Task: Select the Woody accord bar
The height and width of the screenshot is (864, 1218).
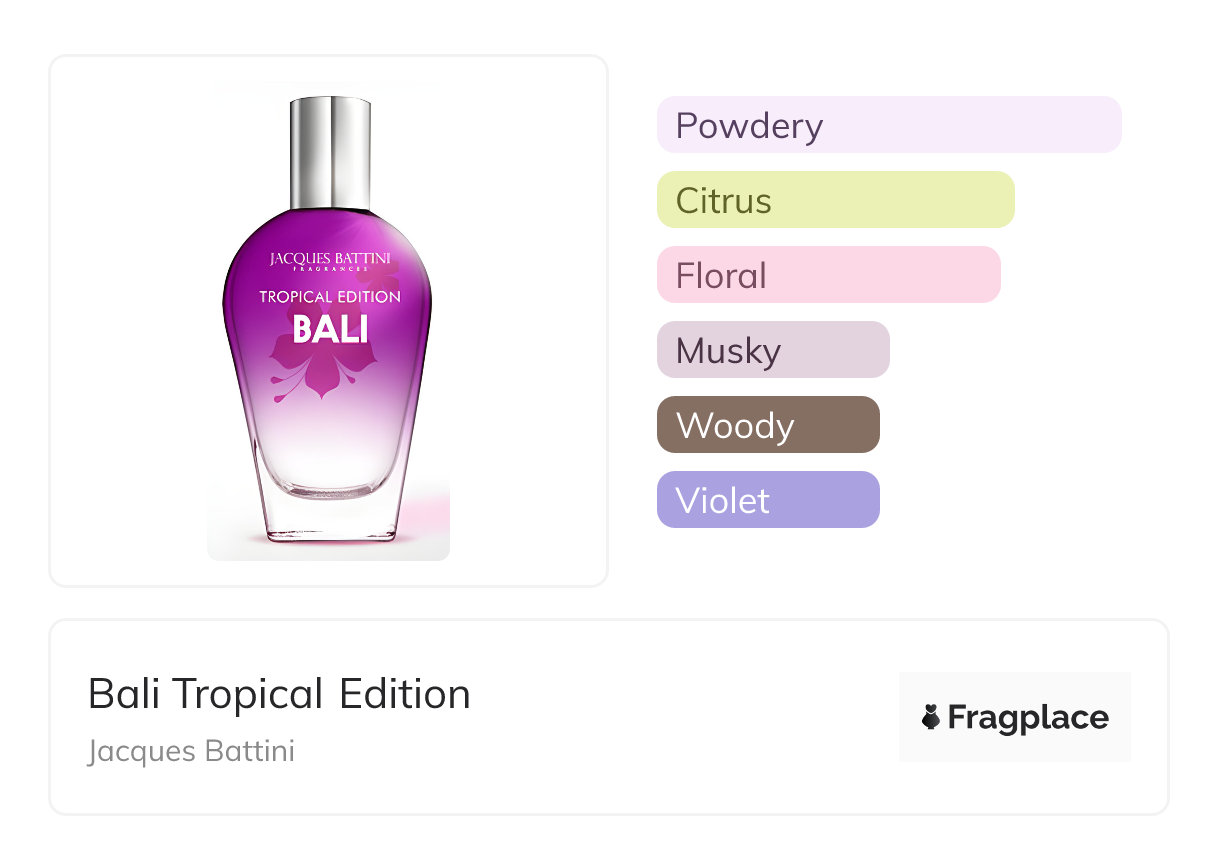Action: 768,425
